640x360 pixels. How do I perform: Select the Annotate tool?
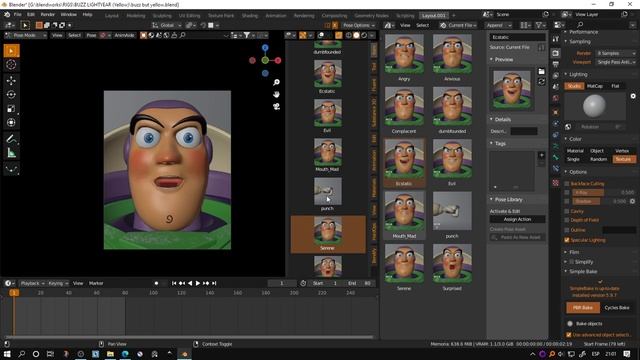click(x=11, y=139)
